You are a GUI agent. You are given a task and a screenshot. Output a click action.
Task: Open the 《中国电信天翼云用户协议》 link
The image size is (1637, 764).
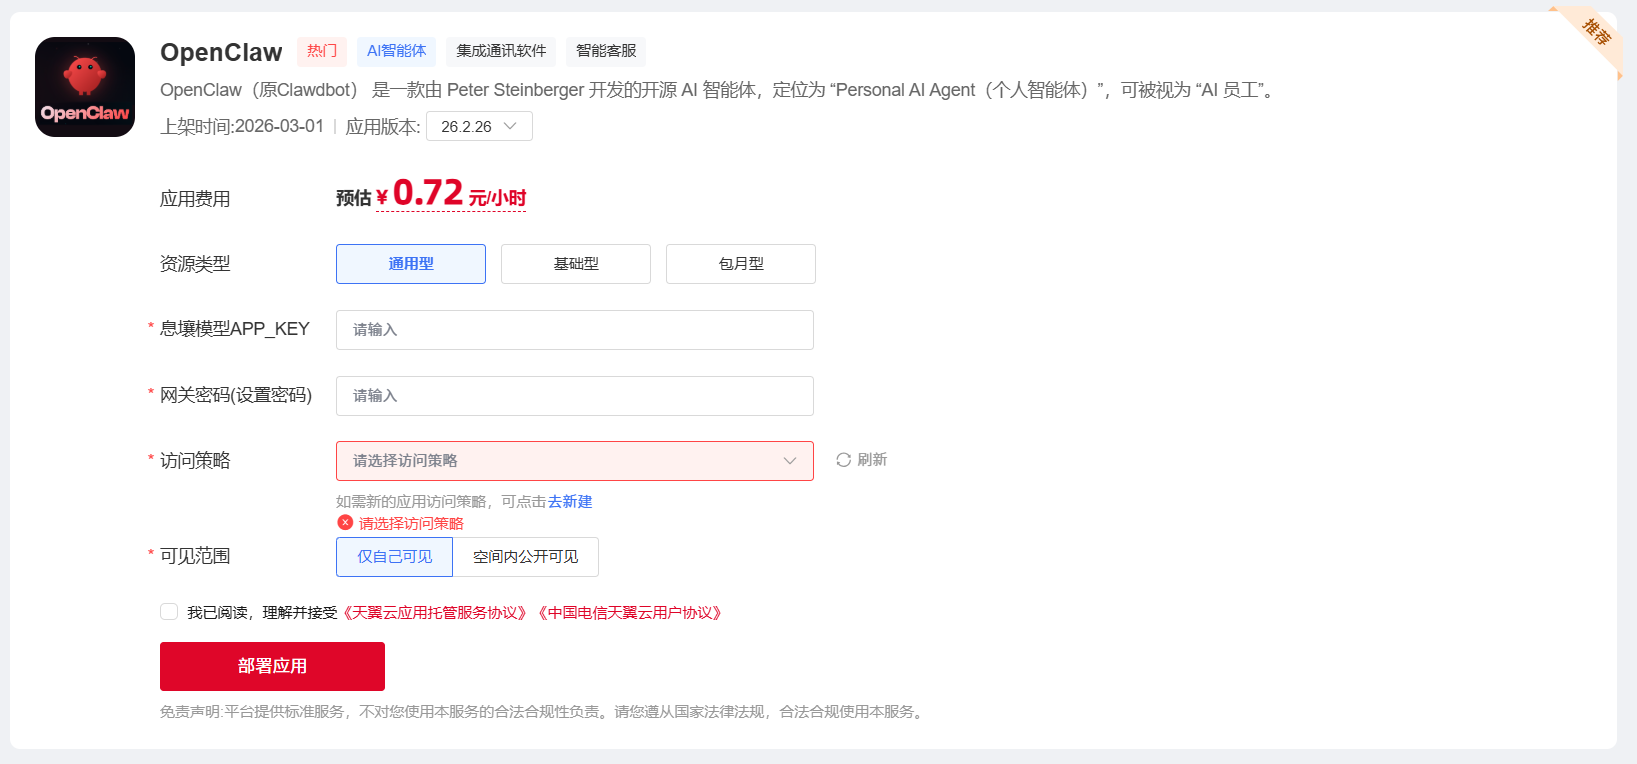[629, 613]
